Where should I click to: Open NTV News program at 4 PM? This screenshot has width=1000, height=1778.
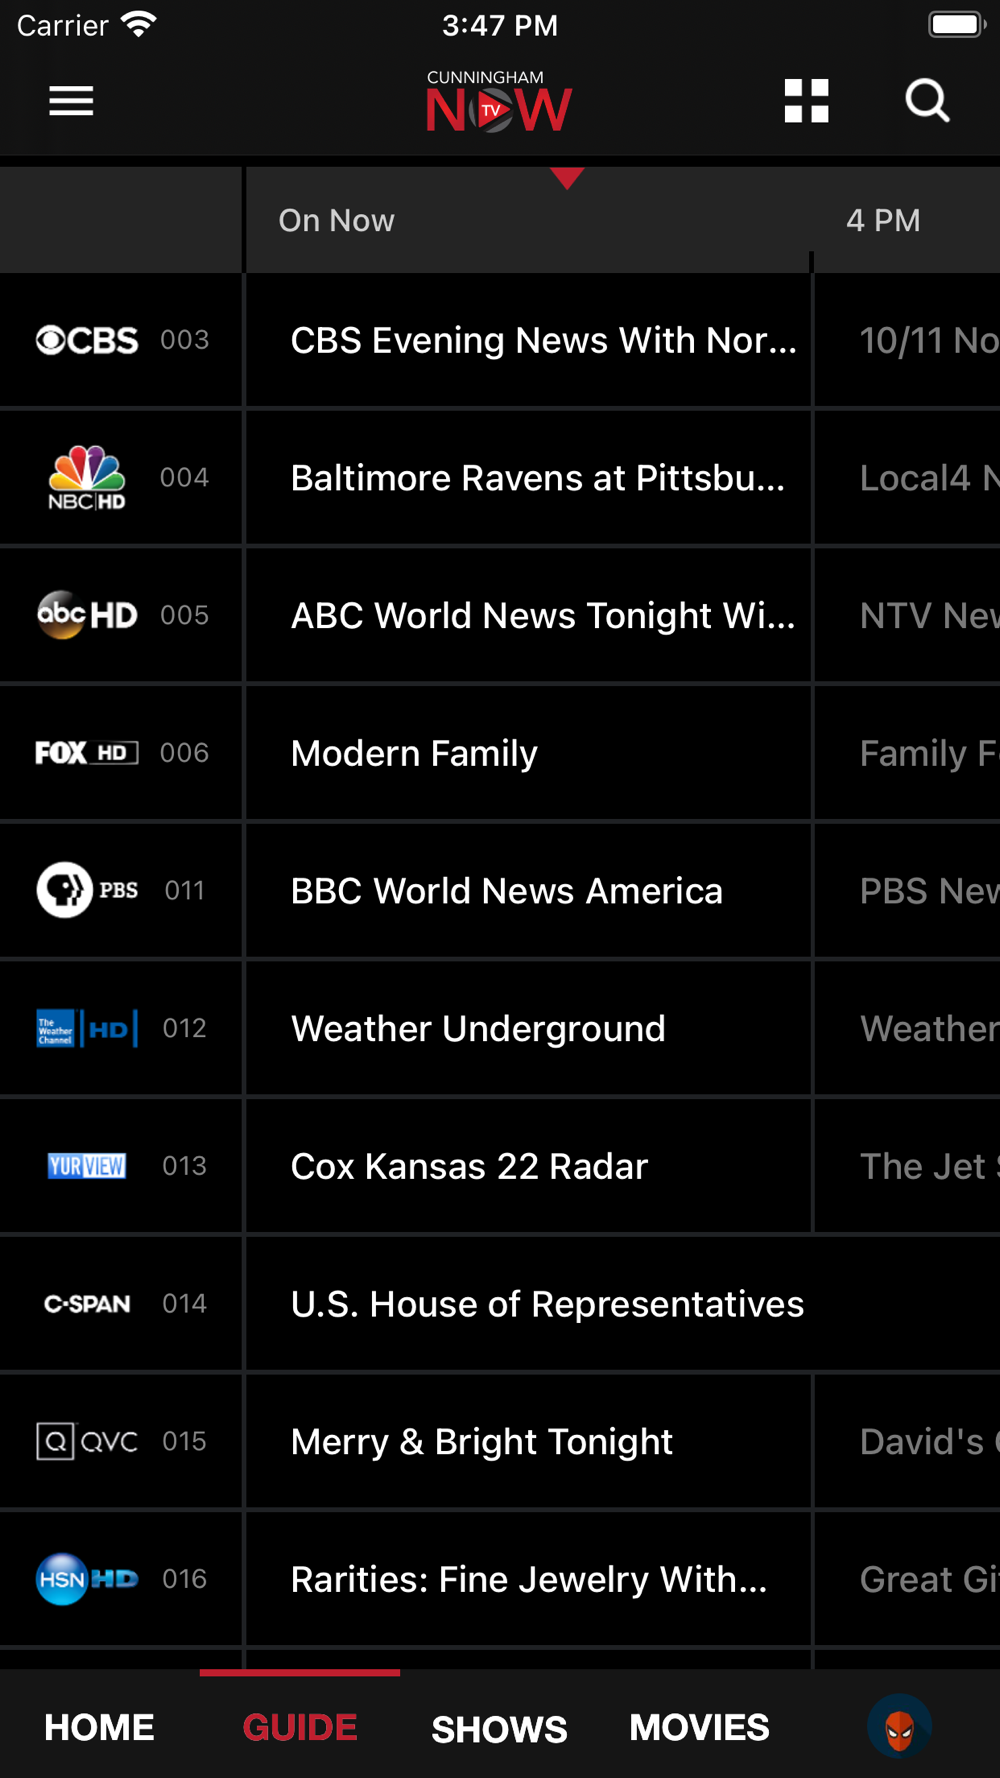908,615
